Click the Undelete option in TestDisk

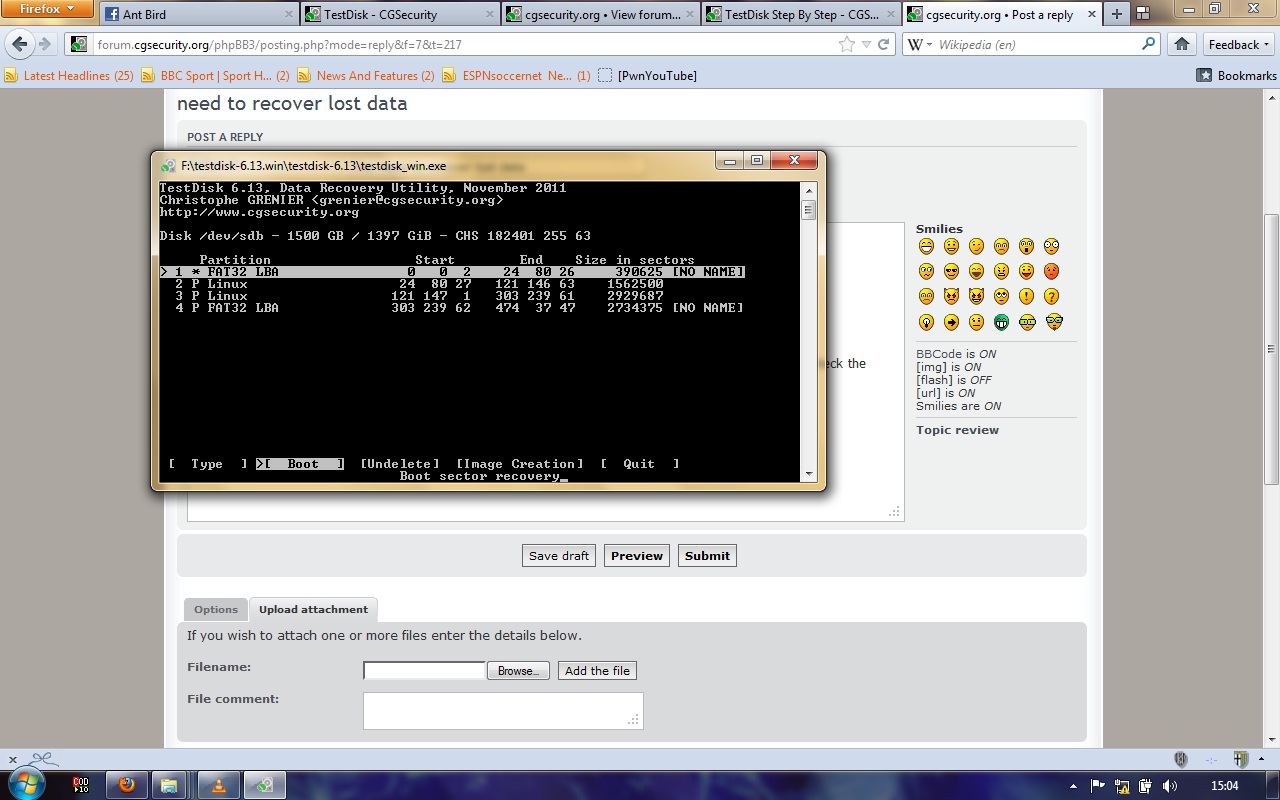[x=400, y=464]
